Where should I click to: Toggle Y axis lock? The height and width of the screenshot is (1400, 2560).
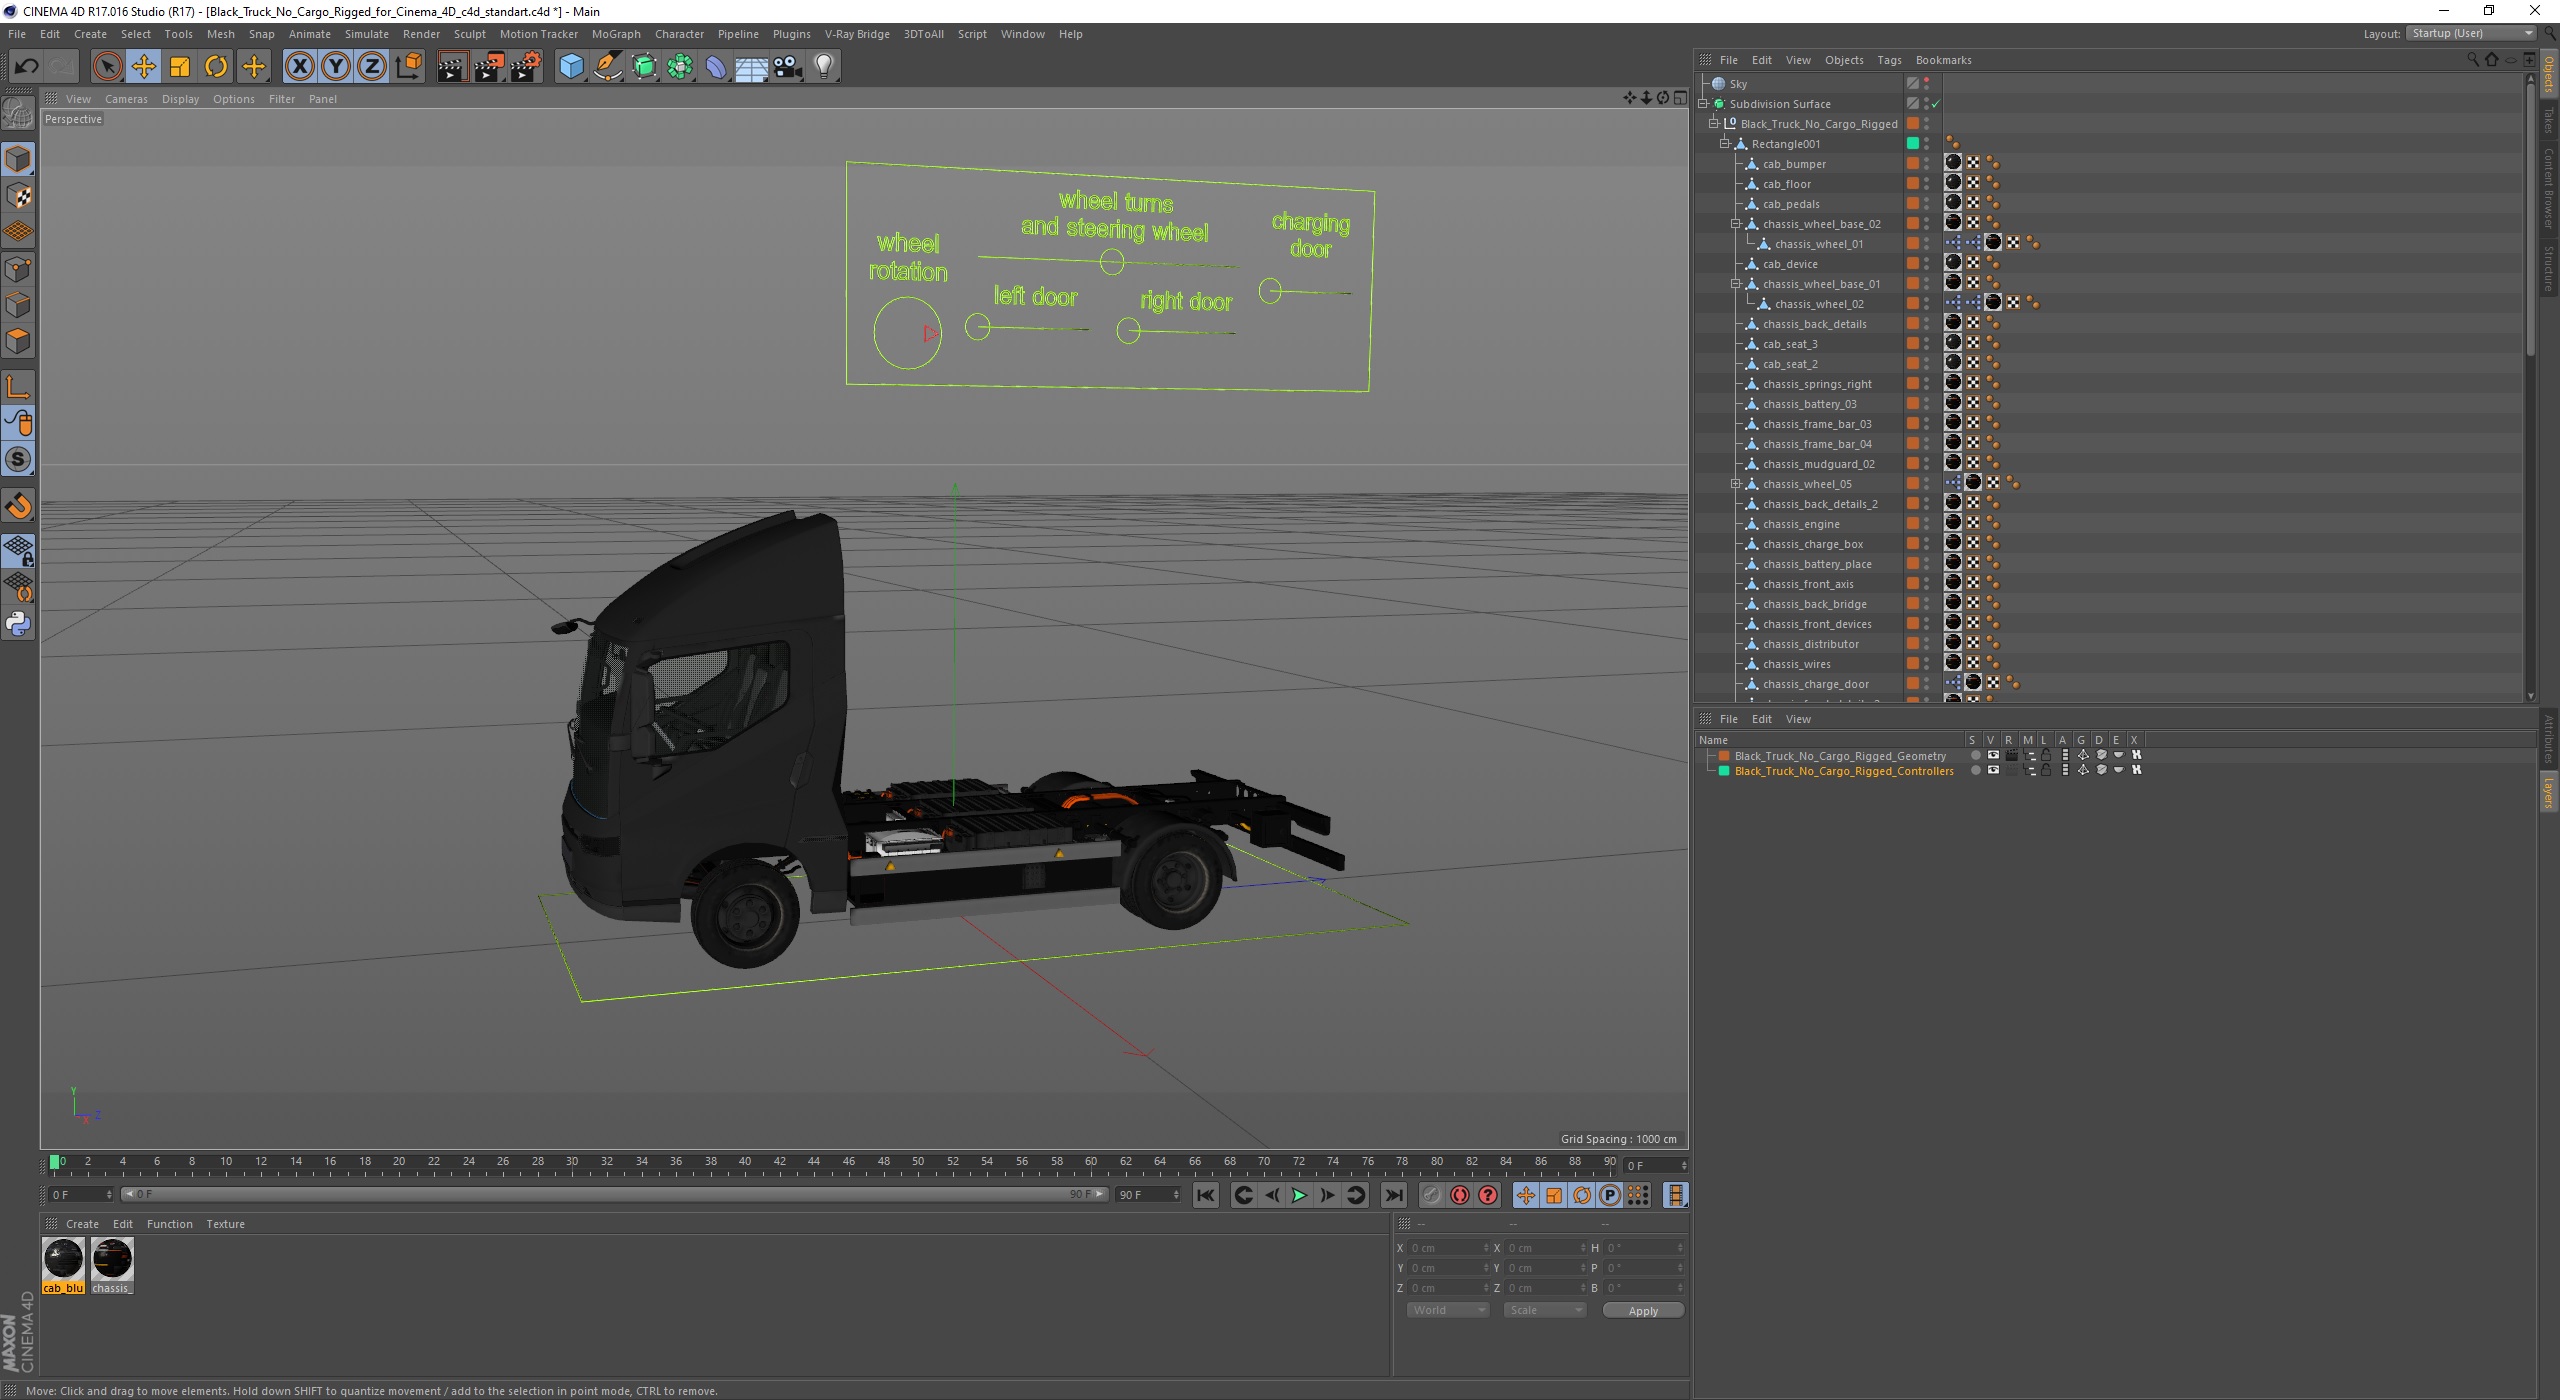tap(336, 67)
